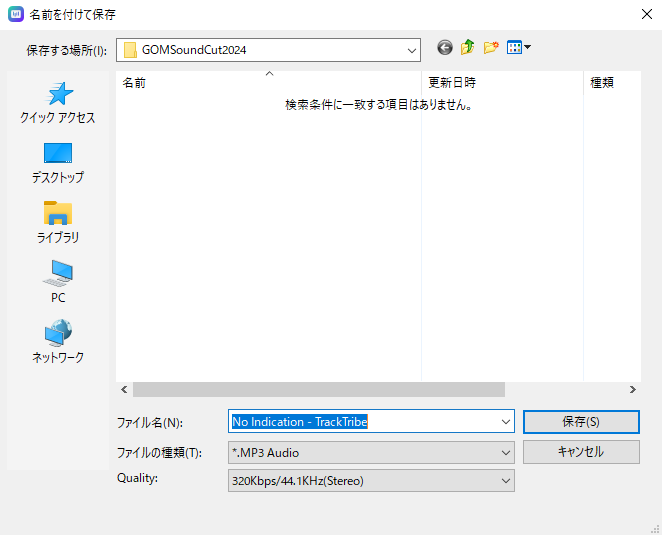662x535 pixels.
Task: Open the file type *.MP3 Audio dropdown
Action: click(x=505, y=453)
